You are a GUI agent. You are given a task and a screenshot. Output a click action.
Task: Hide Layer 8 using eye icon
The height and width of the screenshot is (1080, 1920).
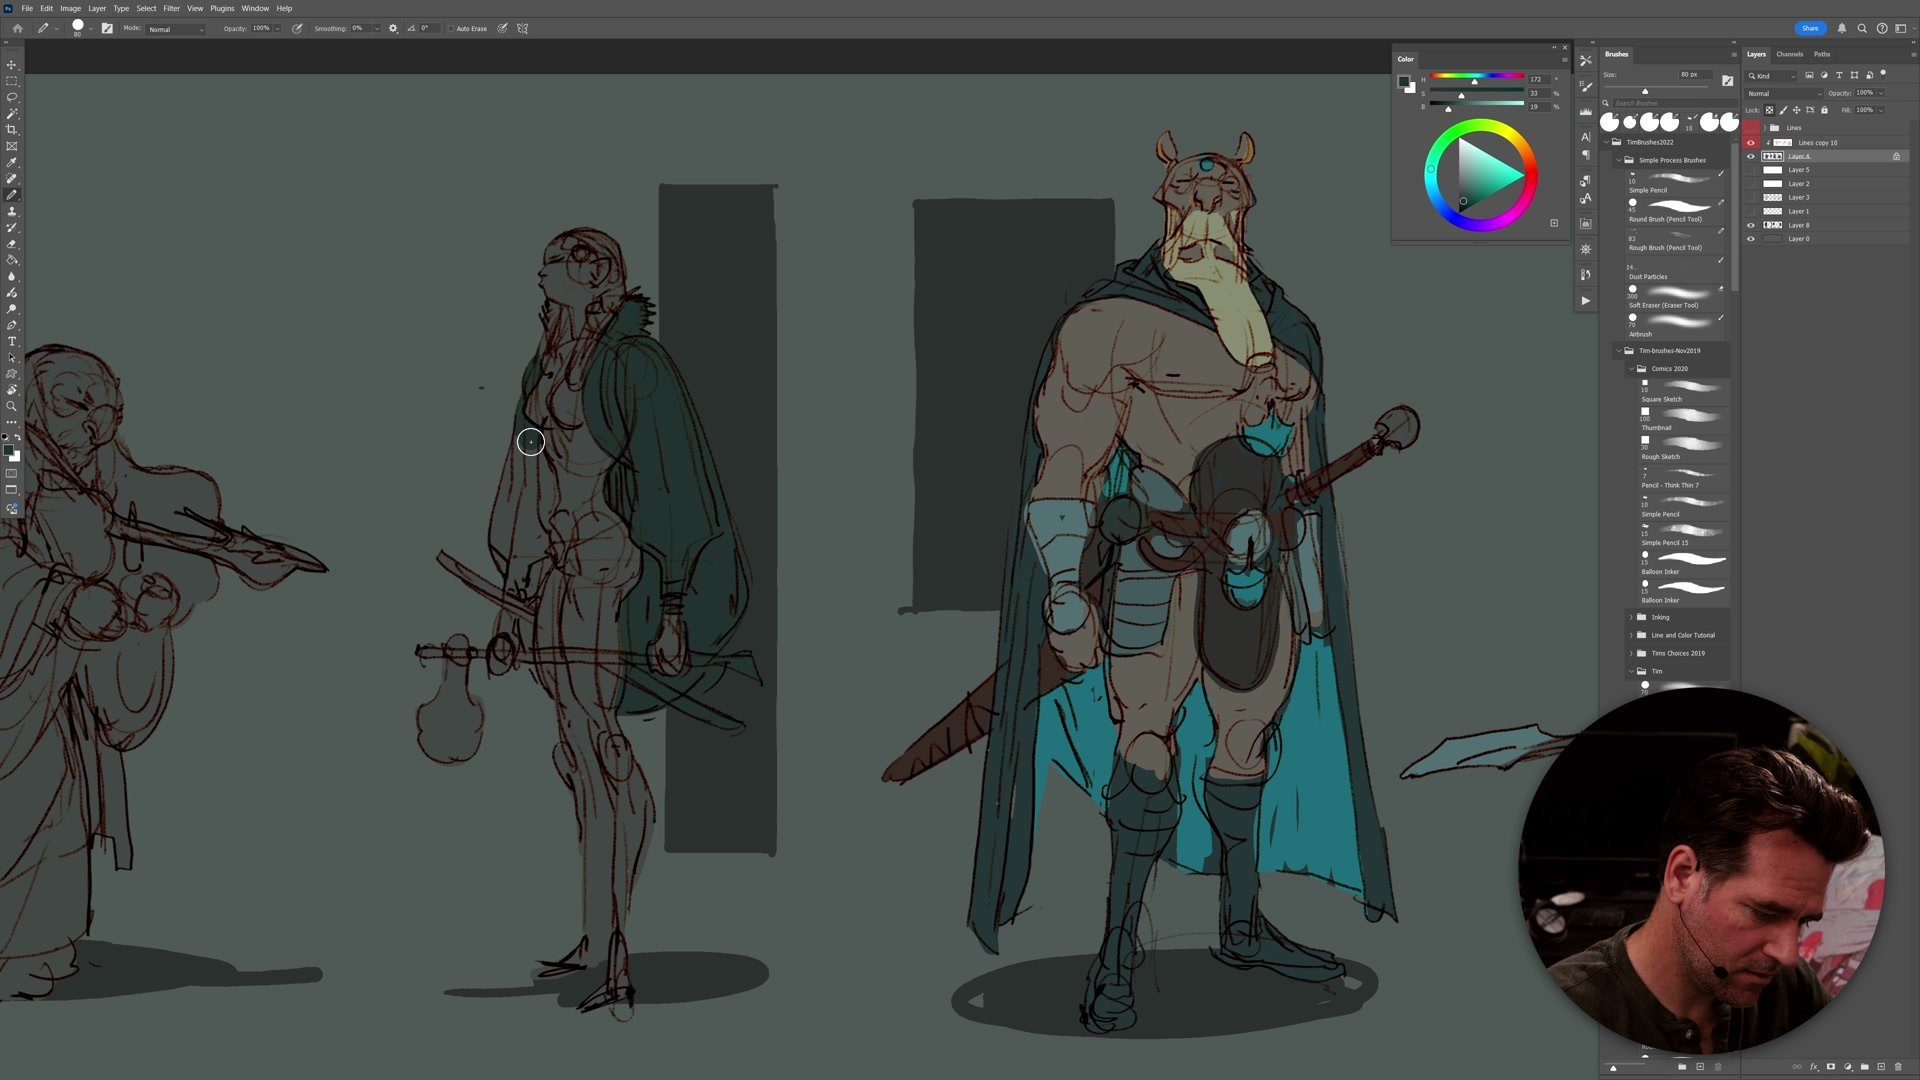1750,225
